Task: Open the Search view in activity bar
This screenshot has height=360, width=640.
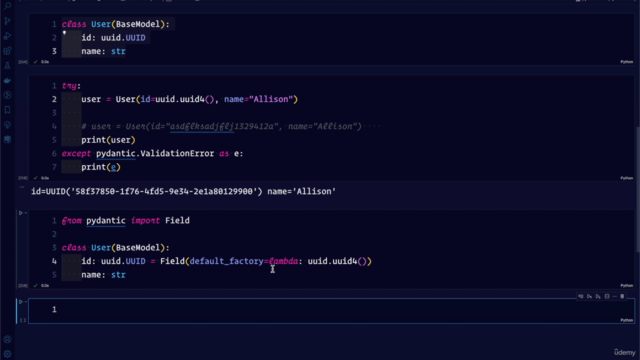Action: [7, 6]
